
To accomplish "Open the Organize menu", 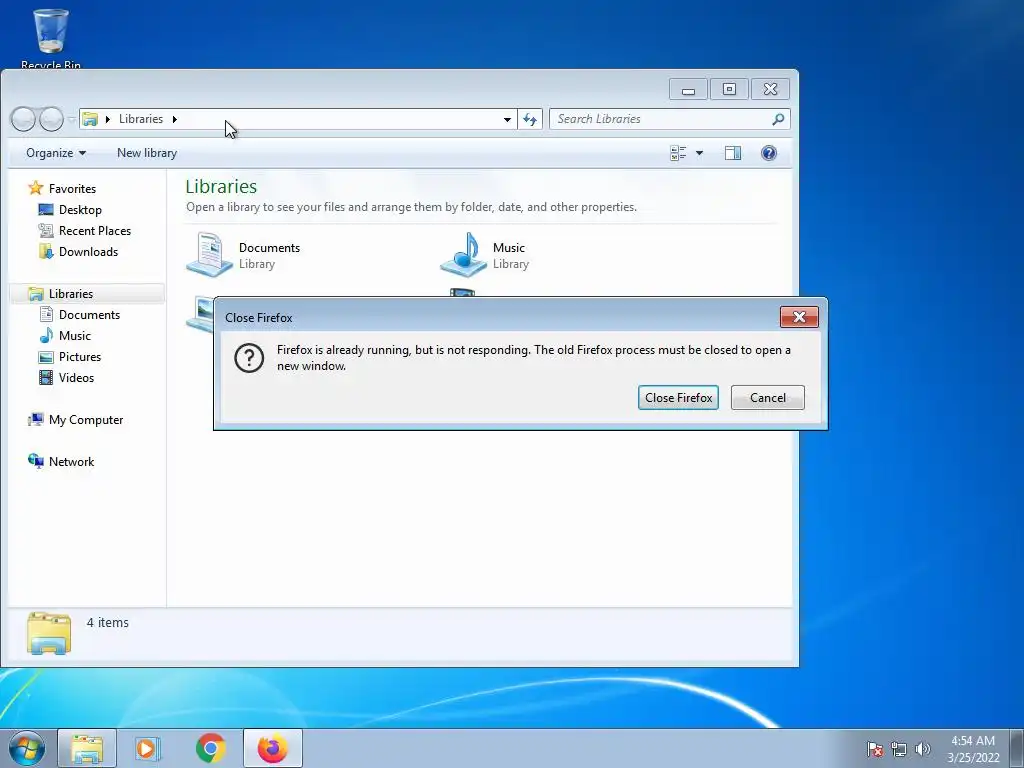I will click(56, 153).
